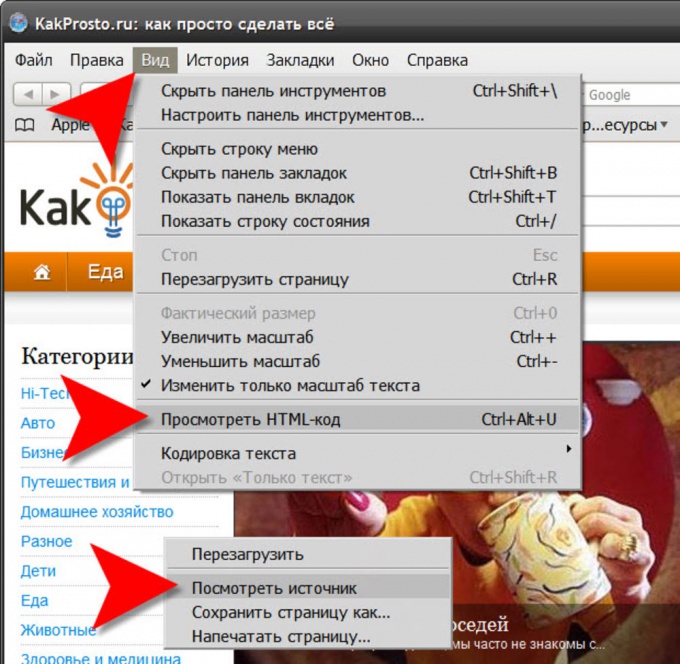Click the KakProsto lightbulb logo

click(114, 201)
